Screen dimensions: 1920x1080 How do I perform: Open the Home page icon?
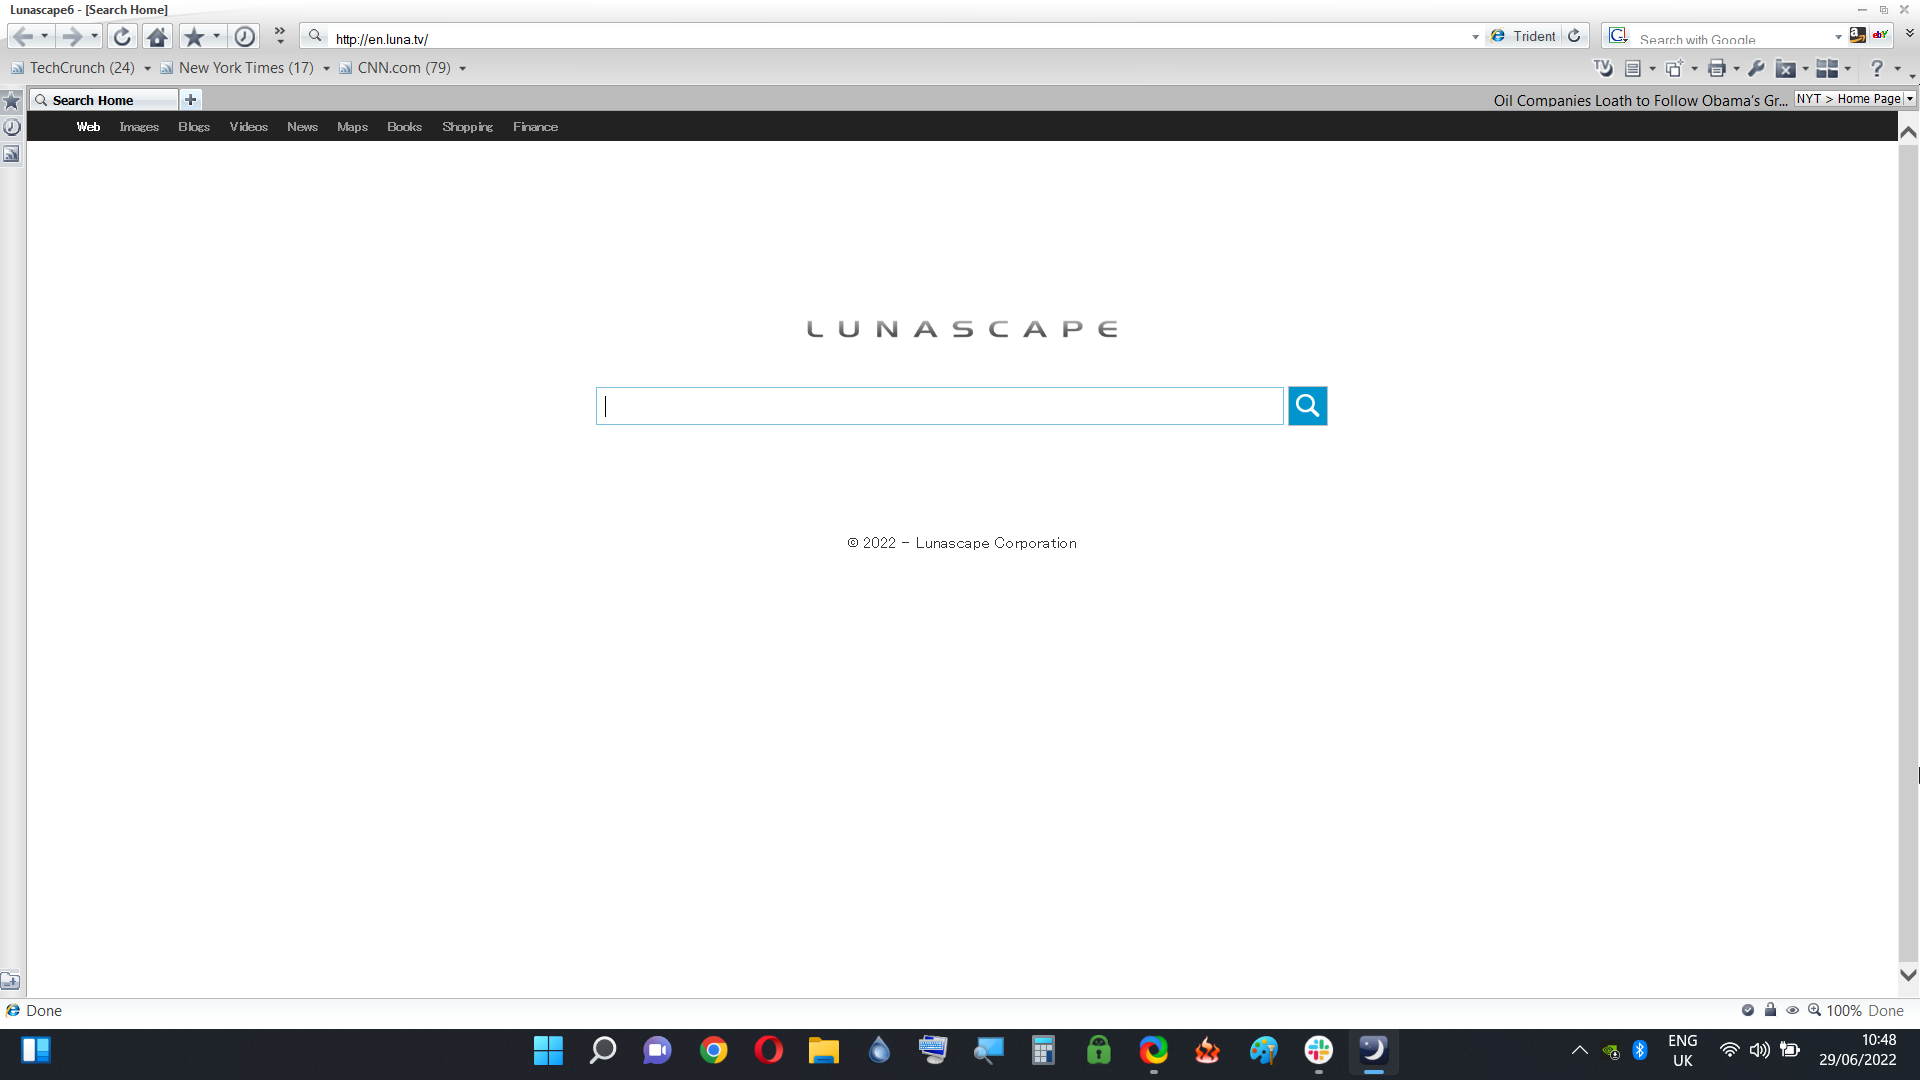point(157,37)
